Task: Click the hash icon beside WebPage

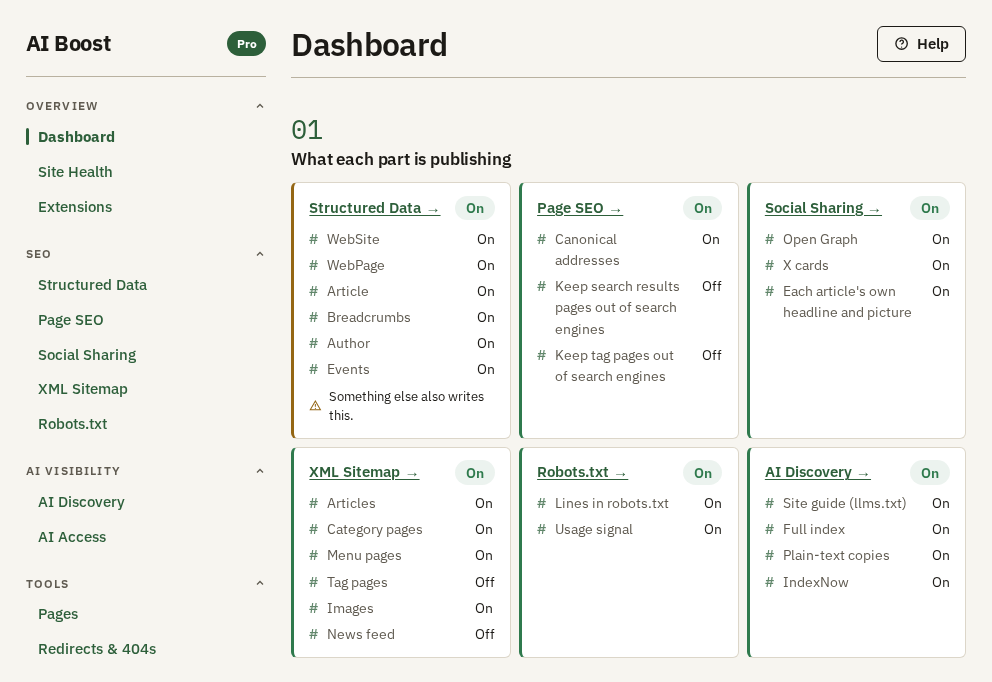Action: (313, 265)
